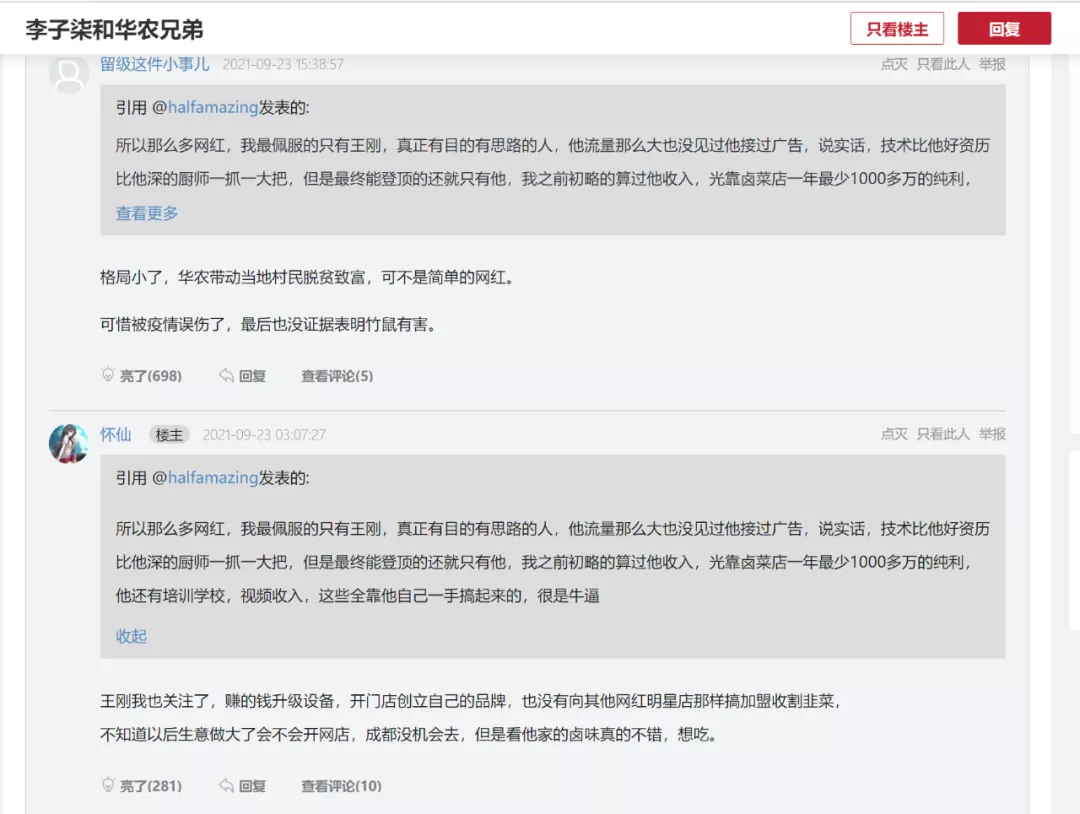The height and width of the screenshot is (814, 1080).
Task: Click text line starting 不知道以后生意做大了
Action: (x=412, y=734)
